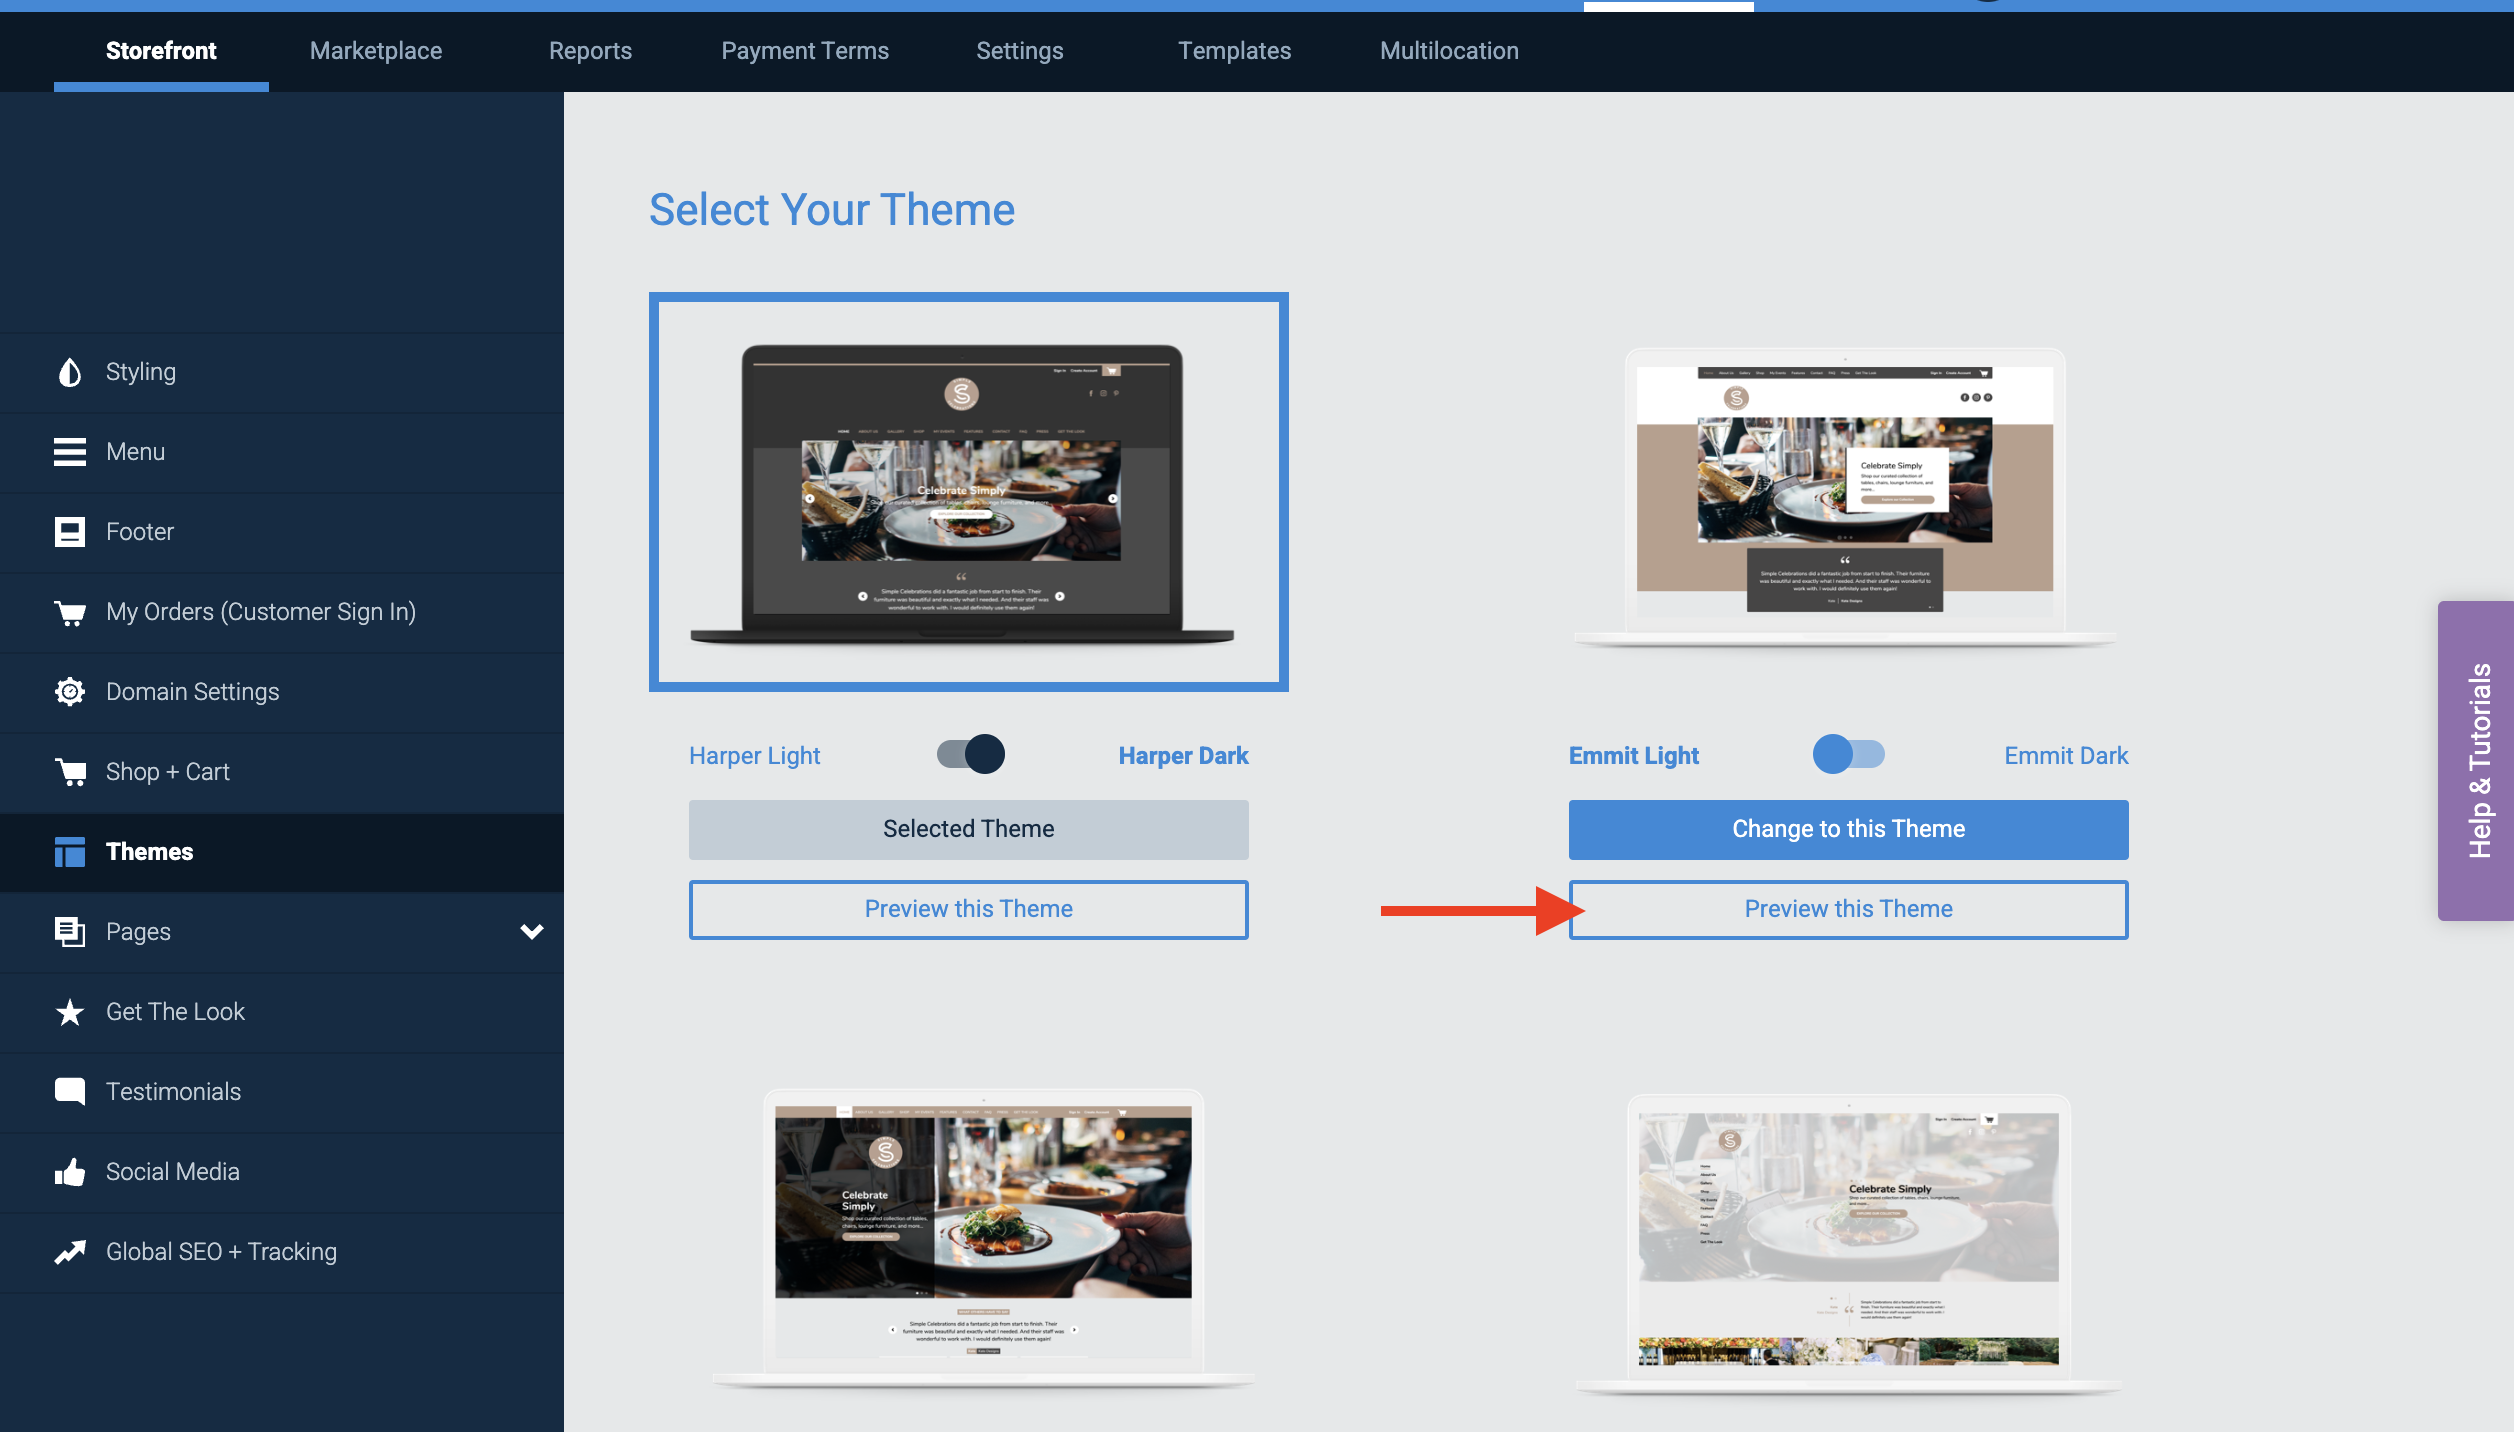Screen dimensions: 2514x1432
Task: Open Global SEO + Tracking in sidebar
Action: coord(282,1252)
